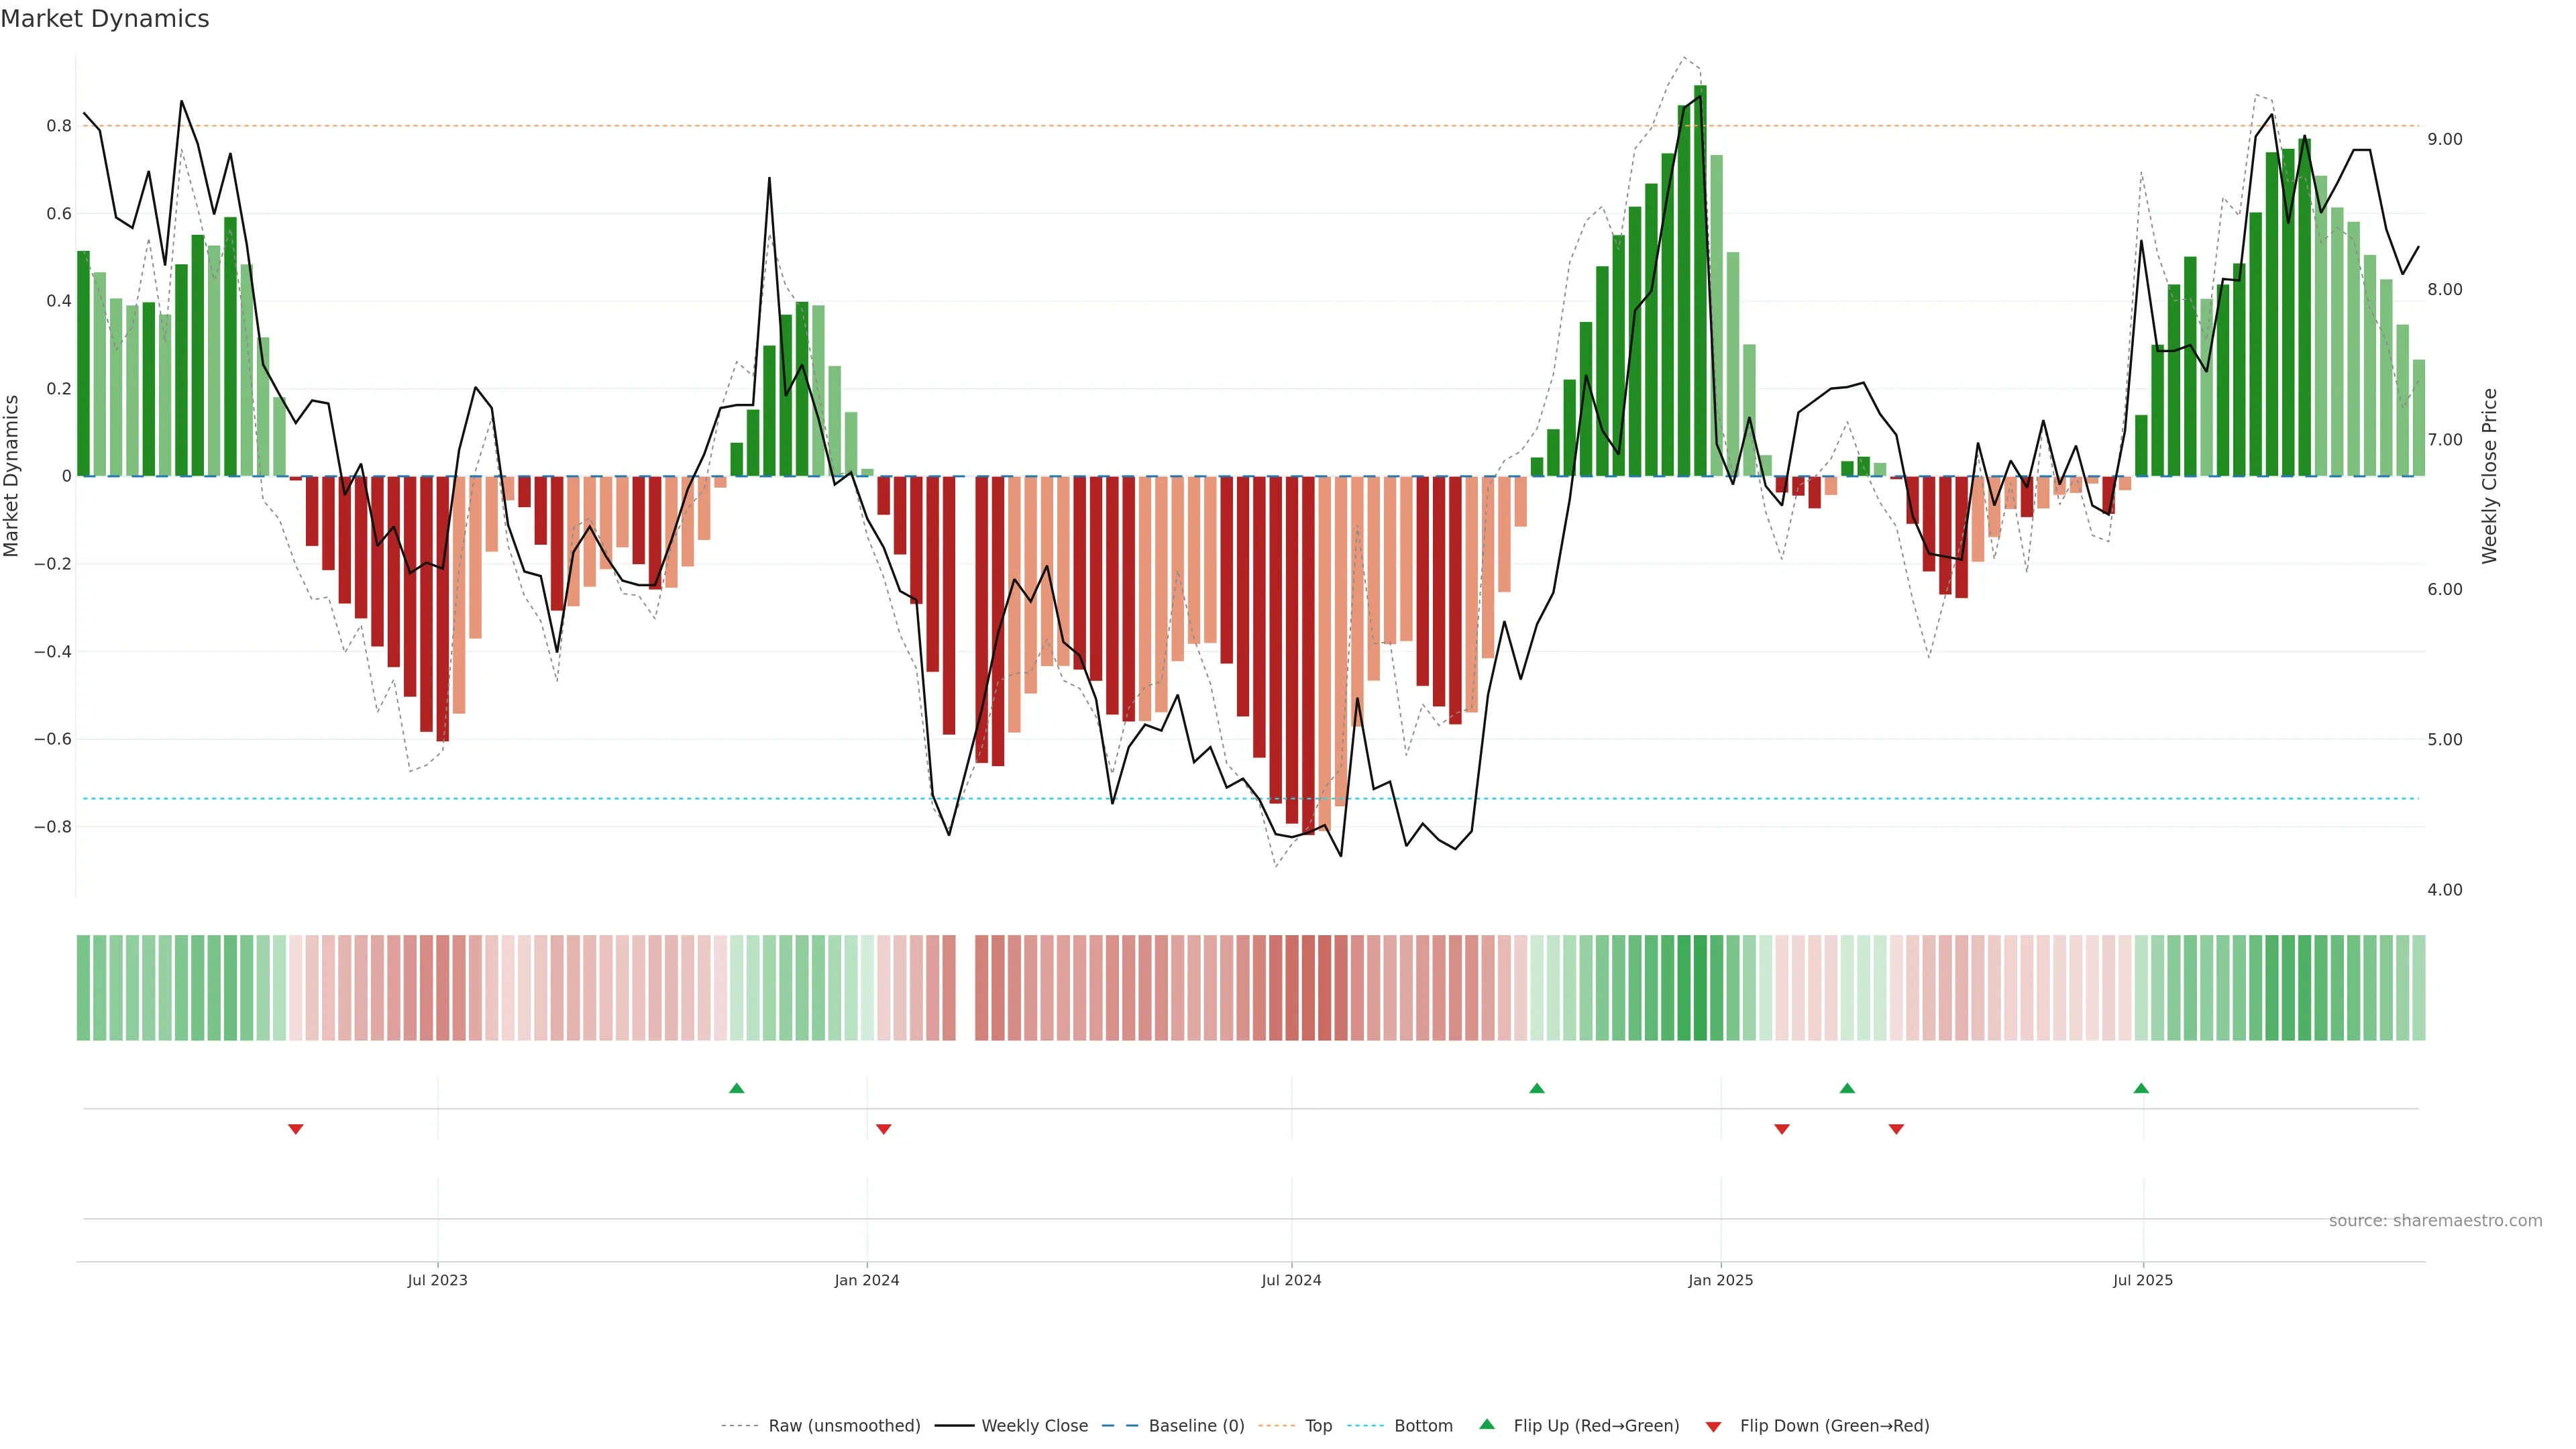Click the Market Dynamics chart title
The width and height of the screenshot is (2576, 1449).
pyautogui.click(x=105, y=19)
